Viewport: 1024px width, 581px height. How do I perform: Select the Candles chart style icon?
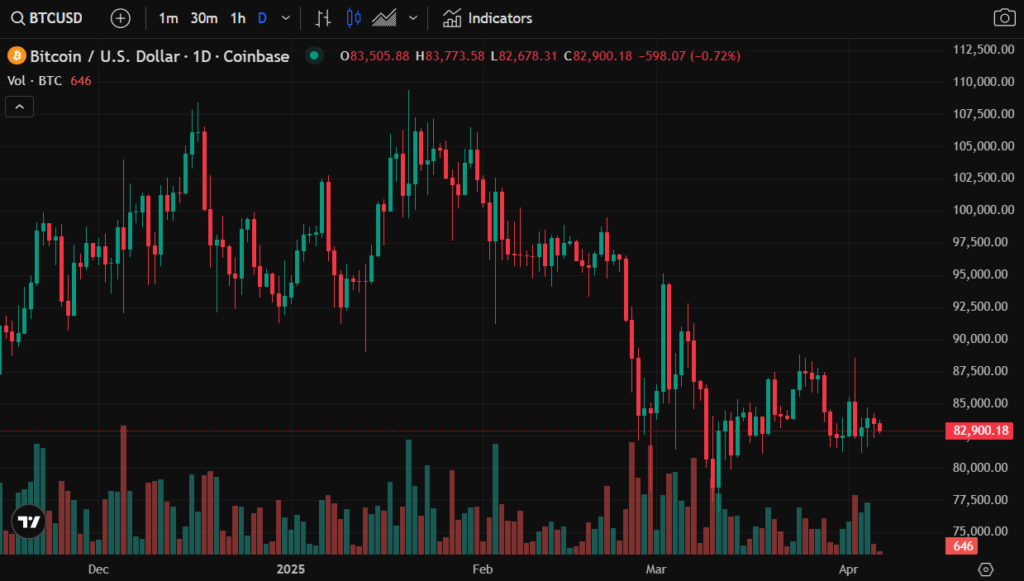tap(353, 18)
